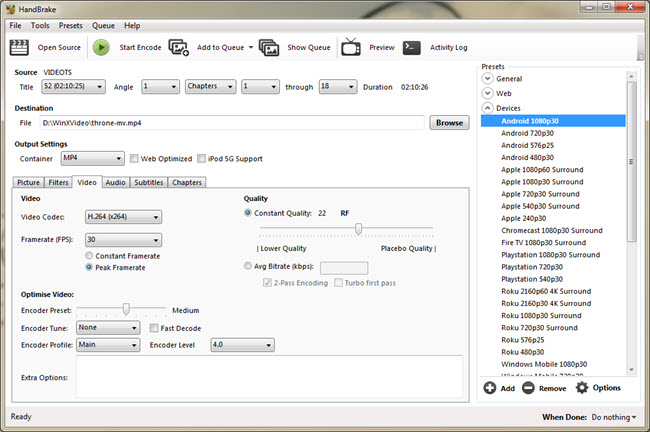Click the Encoder Preset slider handle

126,309
